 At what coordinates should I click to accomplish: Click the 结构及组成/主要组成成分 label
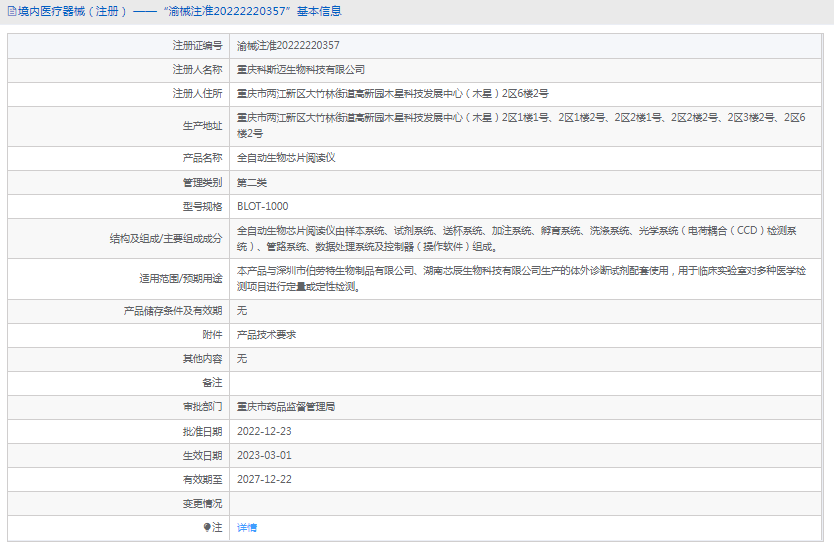[166, 239]
